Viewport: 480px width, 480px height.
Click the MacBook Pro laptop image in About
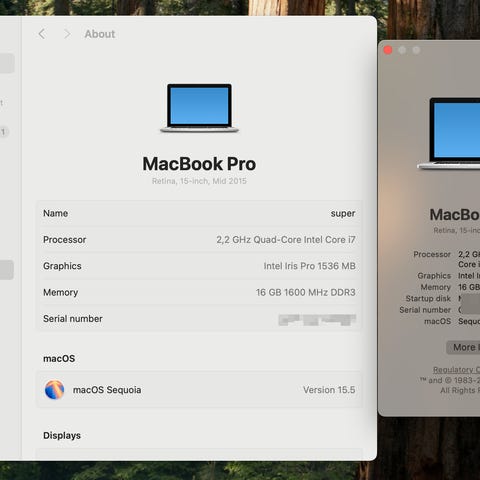coord(199,108)
